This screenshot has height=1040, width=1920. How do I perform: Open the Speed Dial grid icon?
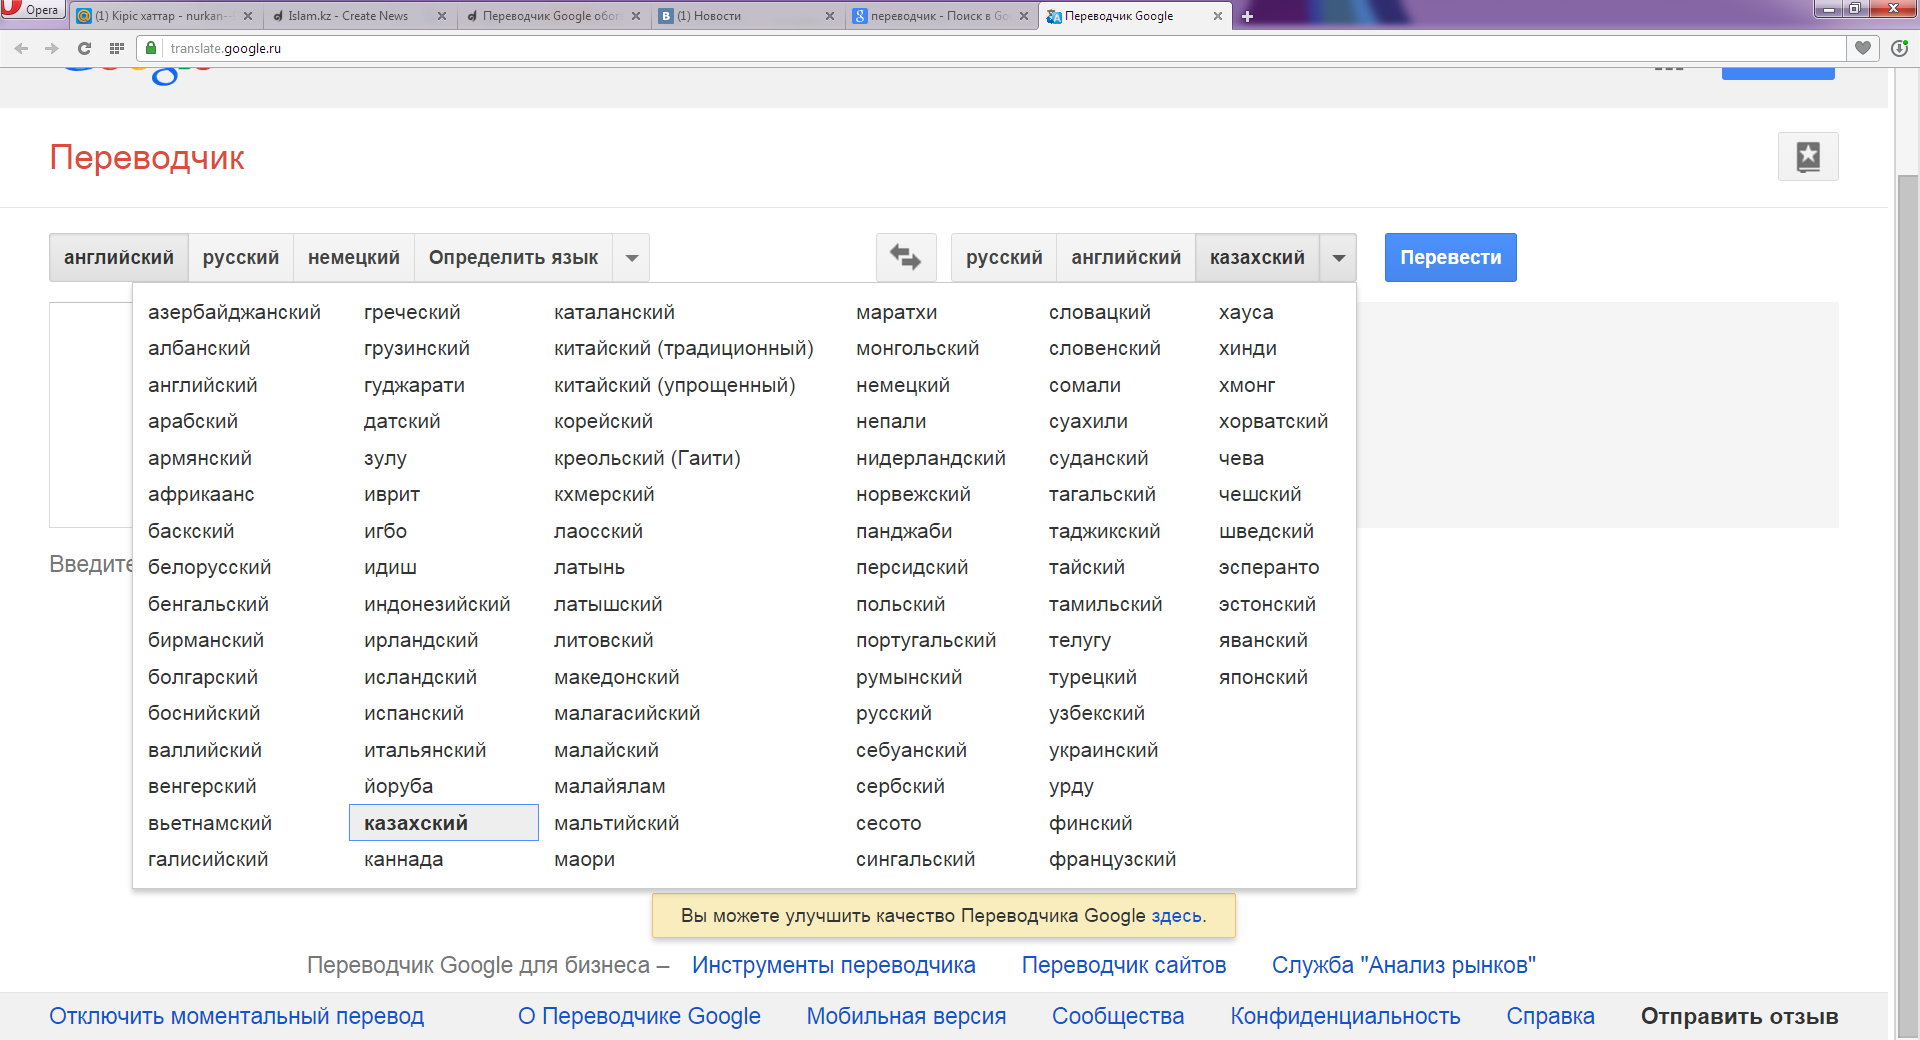point(117,48)
